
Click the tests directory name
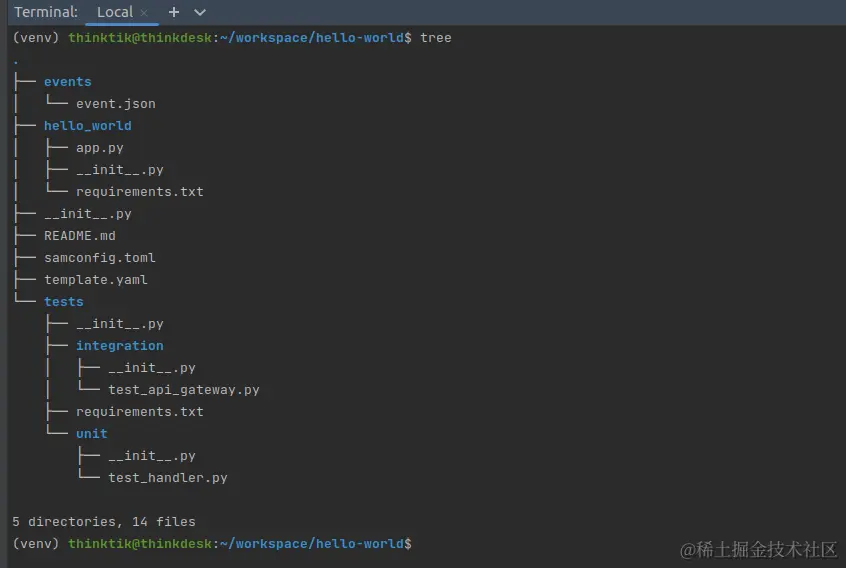coord(64,302)
